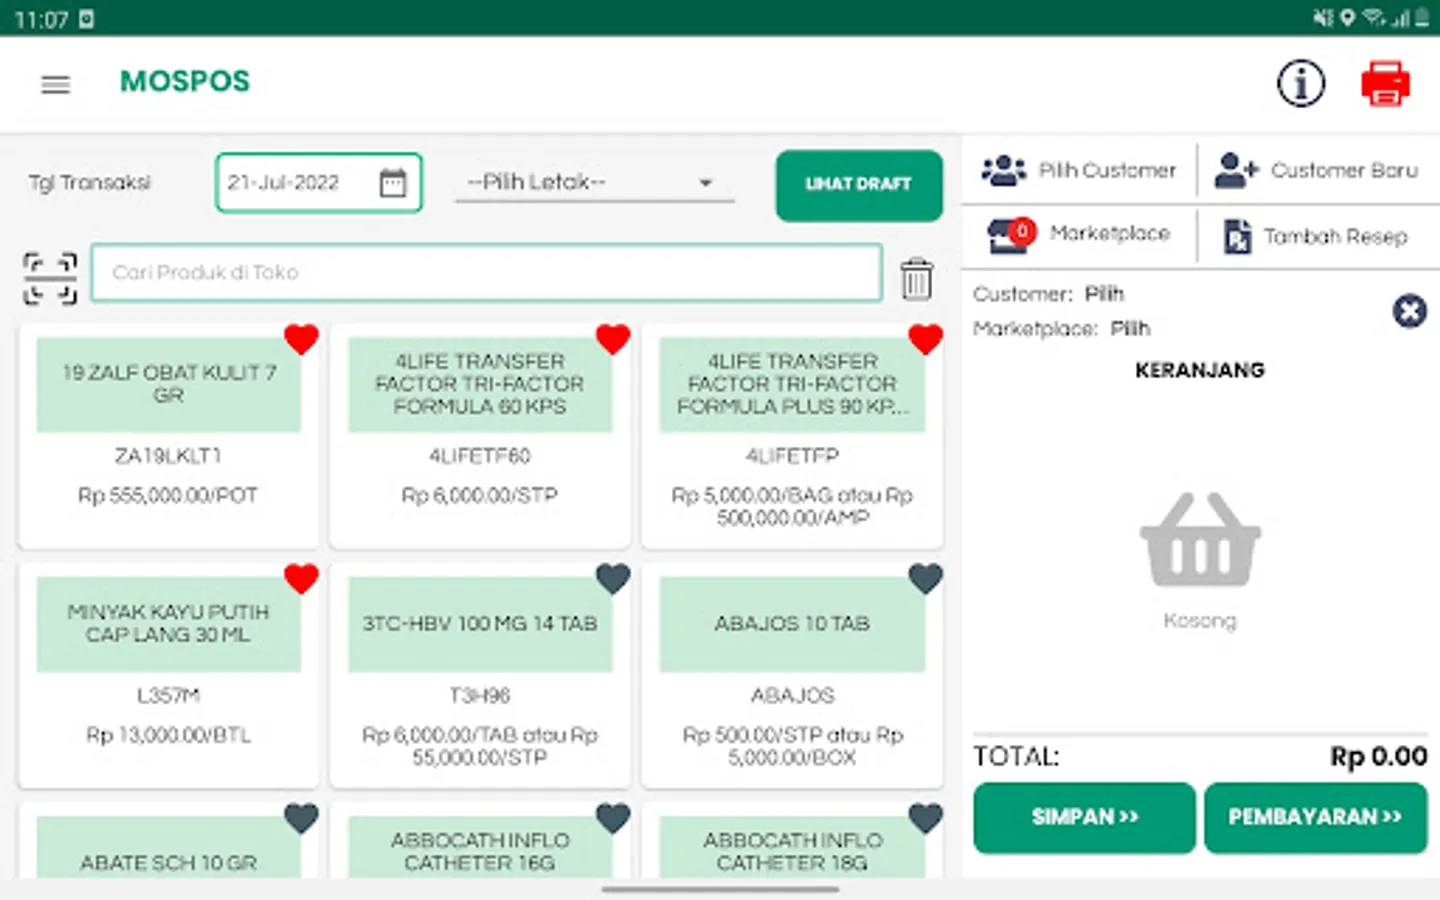This screenshot has height=900, width=1440.
Task: Select the ABAJOS 10 TAB product
Action: [x=792, y=675]
